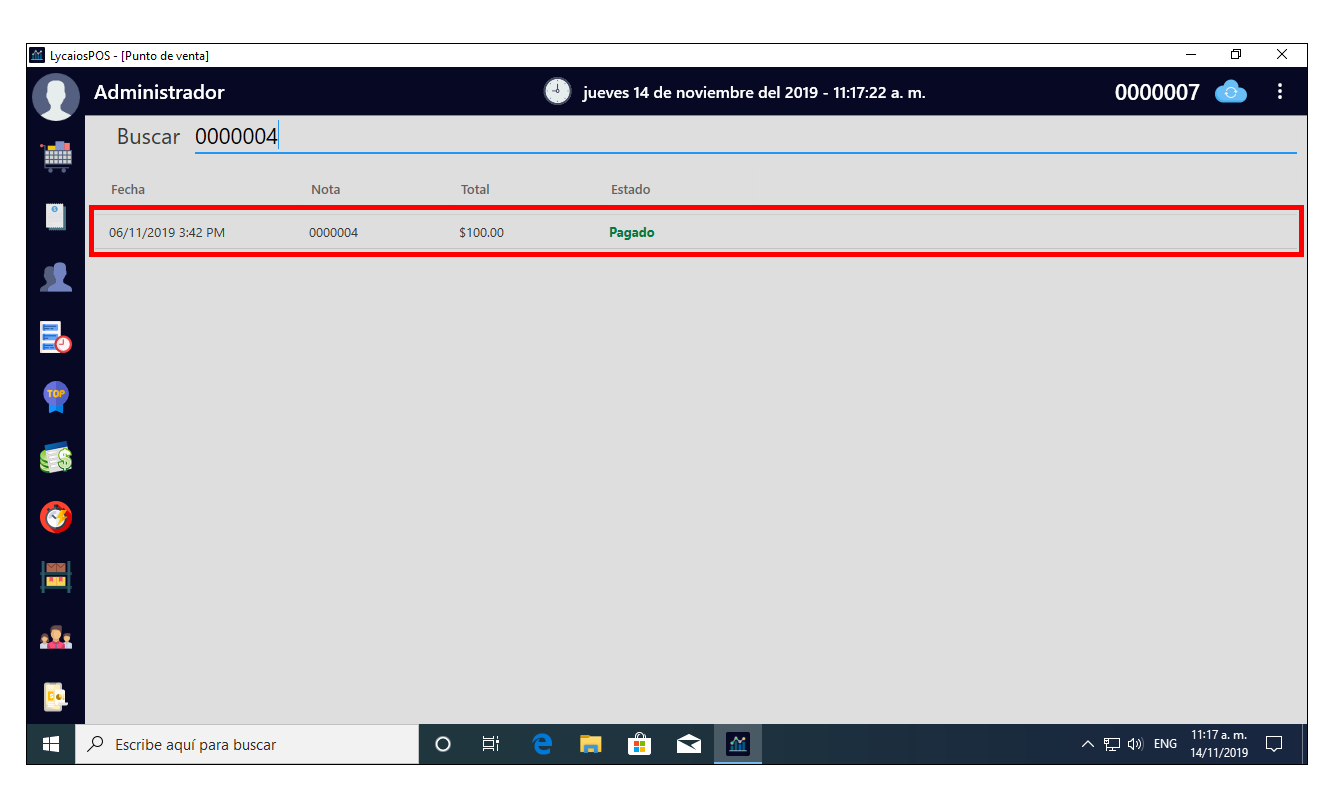Click the Total column header
The height and width of the screenshot is (808, 1334).
point(475,189)
